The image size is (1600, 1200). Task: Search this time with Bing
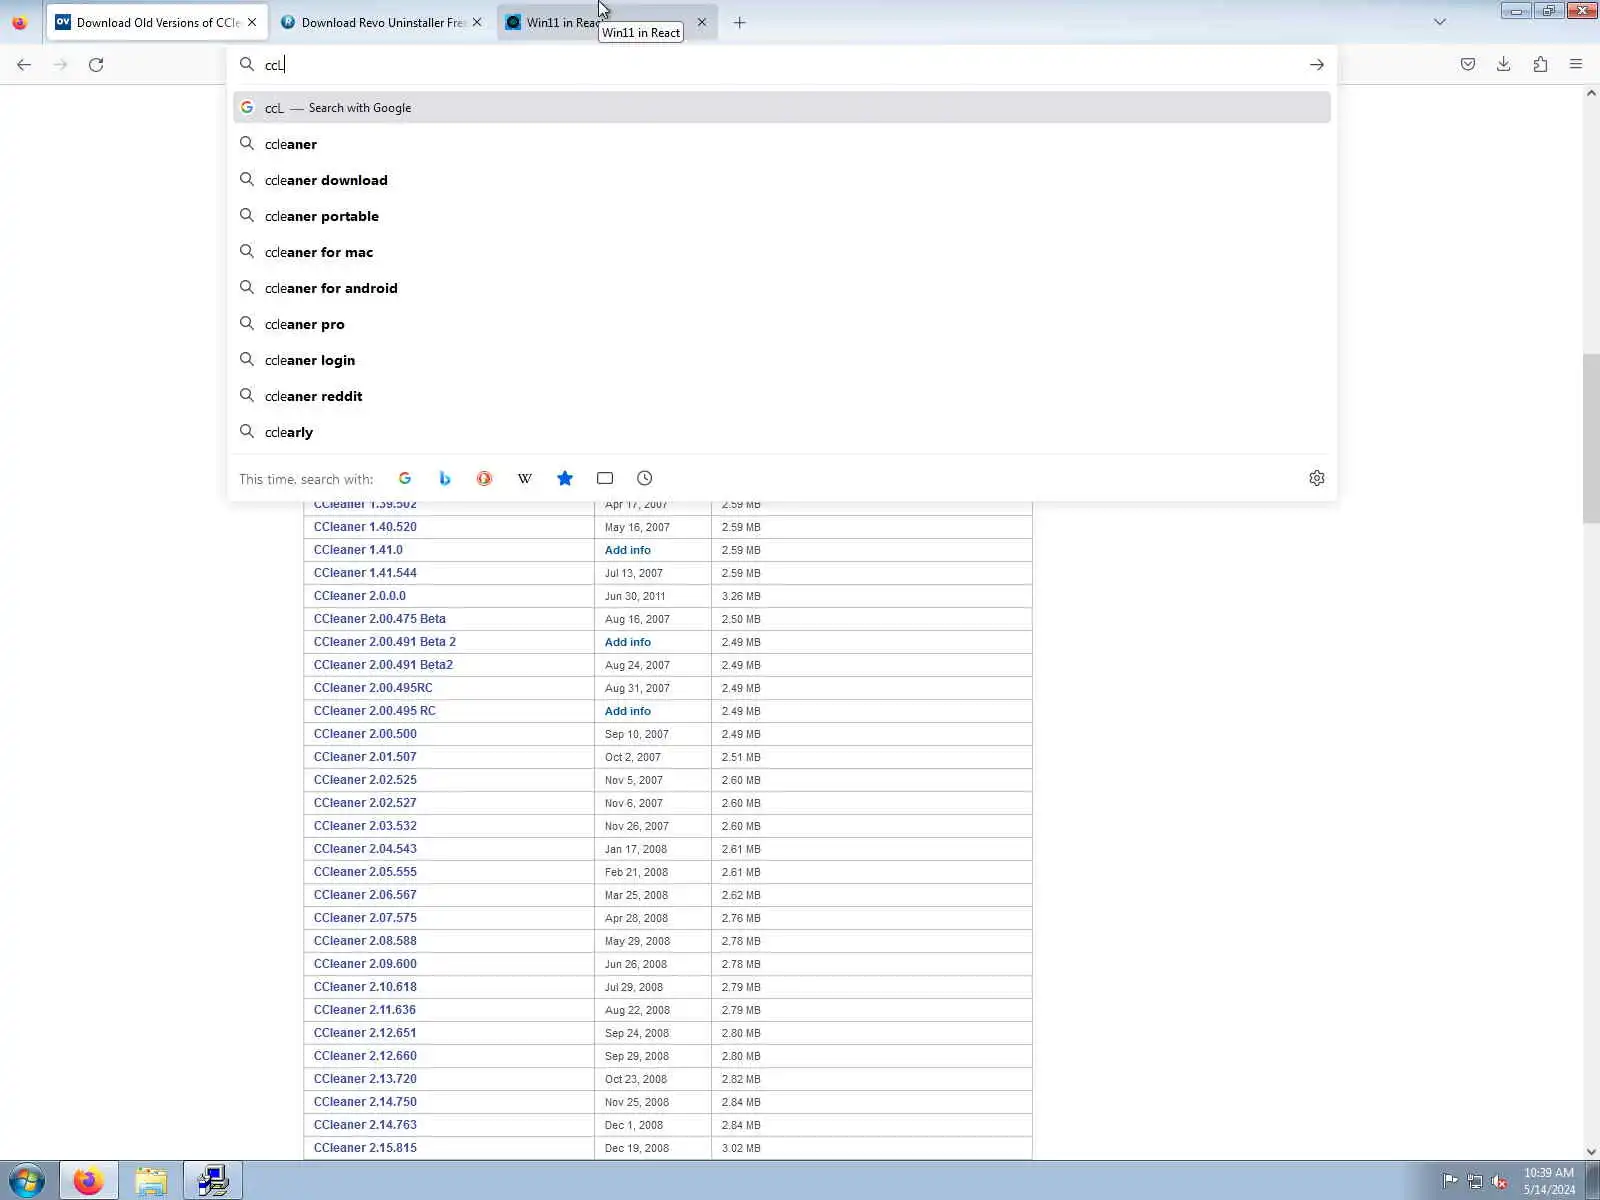click(x=445, y=479)
